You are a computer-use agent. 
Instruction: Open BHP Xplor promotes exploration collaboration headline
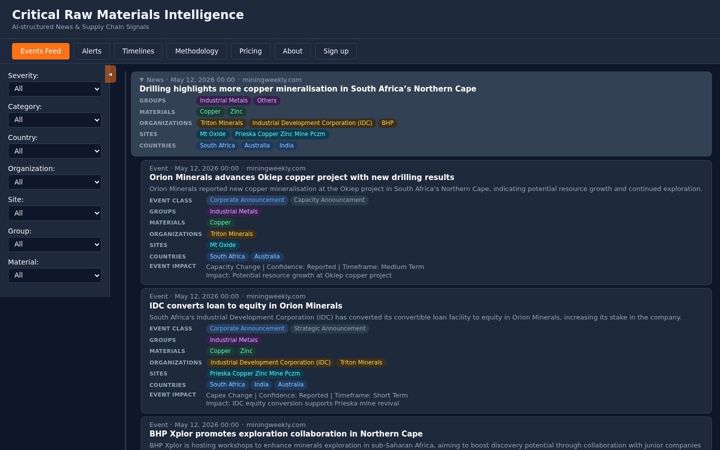click(286, 434)
